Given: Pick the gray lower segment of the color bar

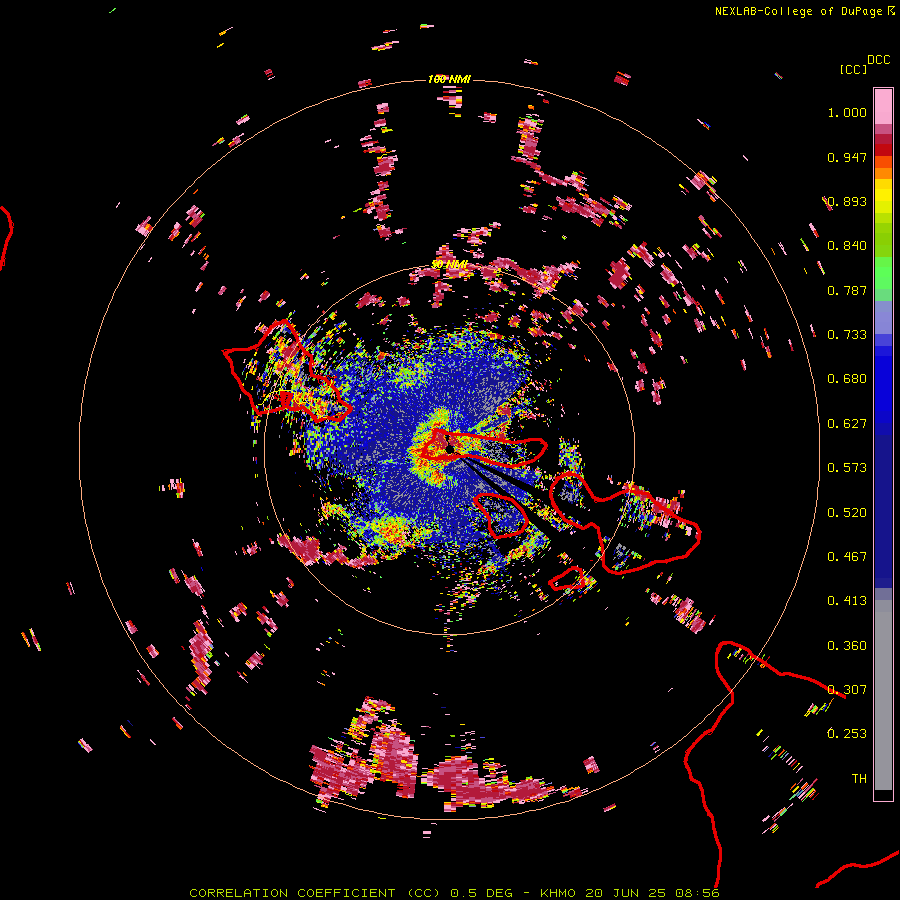Looking at the screenshot, I should click(883, 695).
